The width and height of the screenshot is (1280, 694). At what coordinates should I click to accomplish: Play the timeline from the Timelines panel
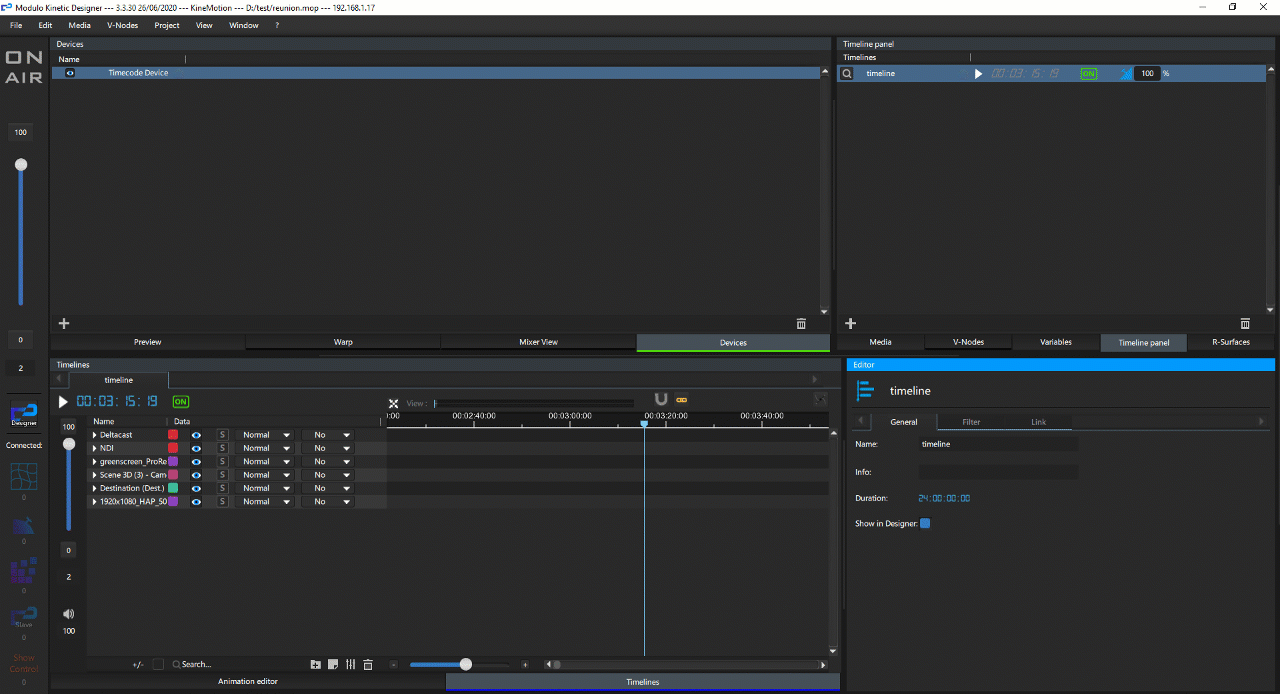click(63, 401)
